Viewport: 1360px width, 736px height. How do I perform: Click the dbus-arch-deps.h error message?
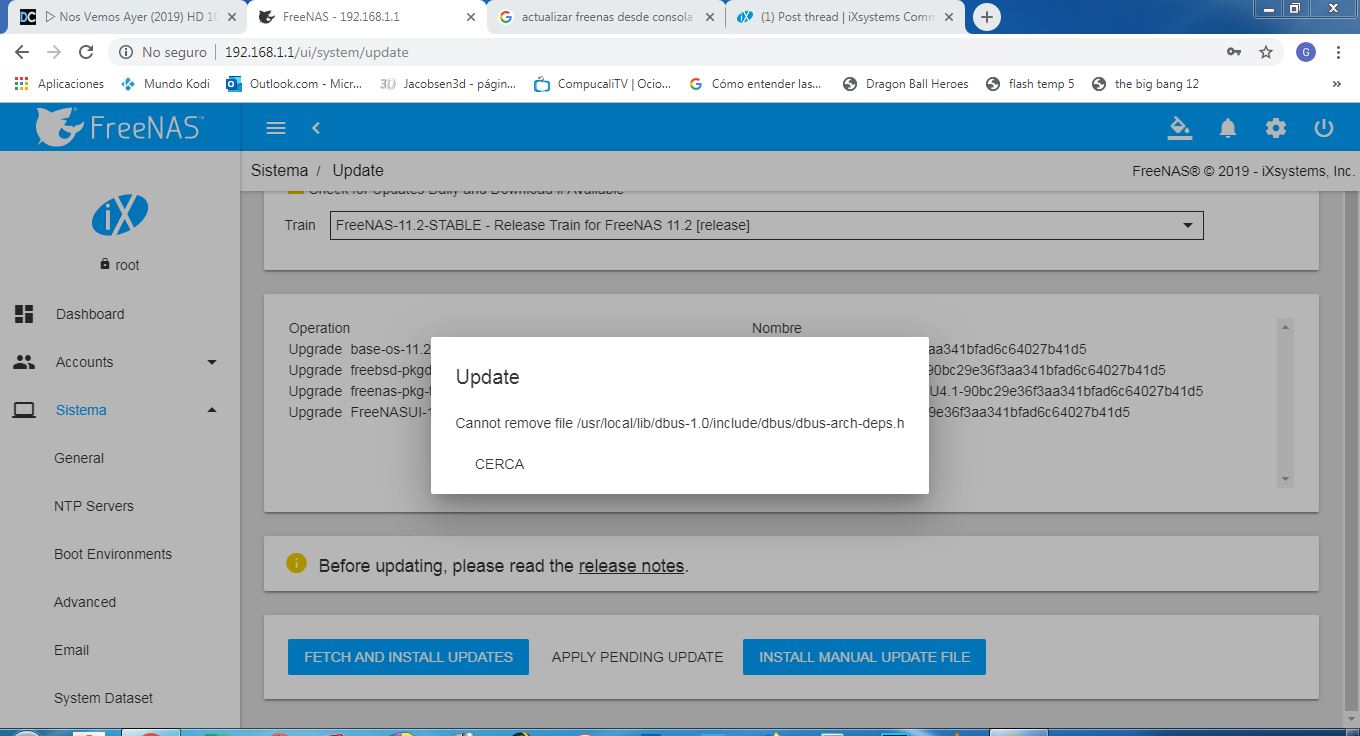680,423
